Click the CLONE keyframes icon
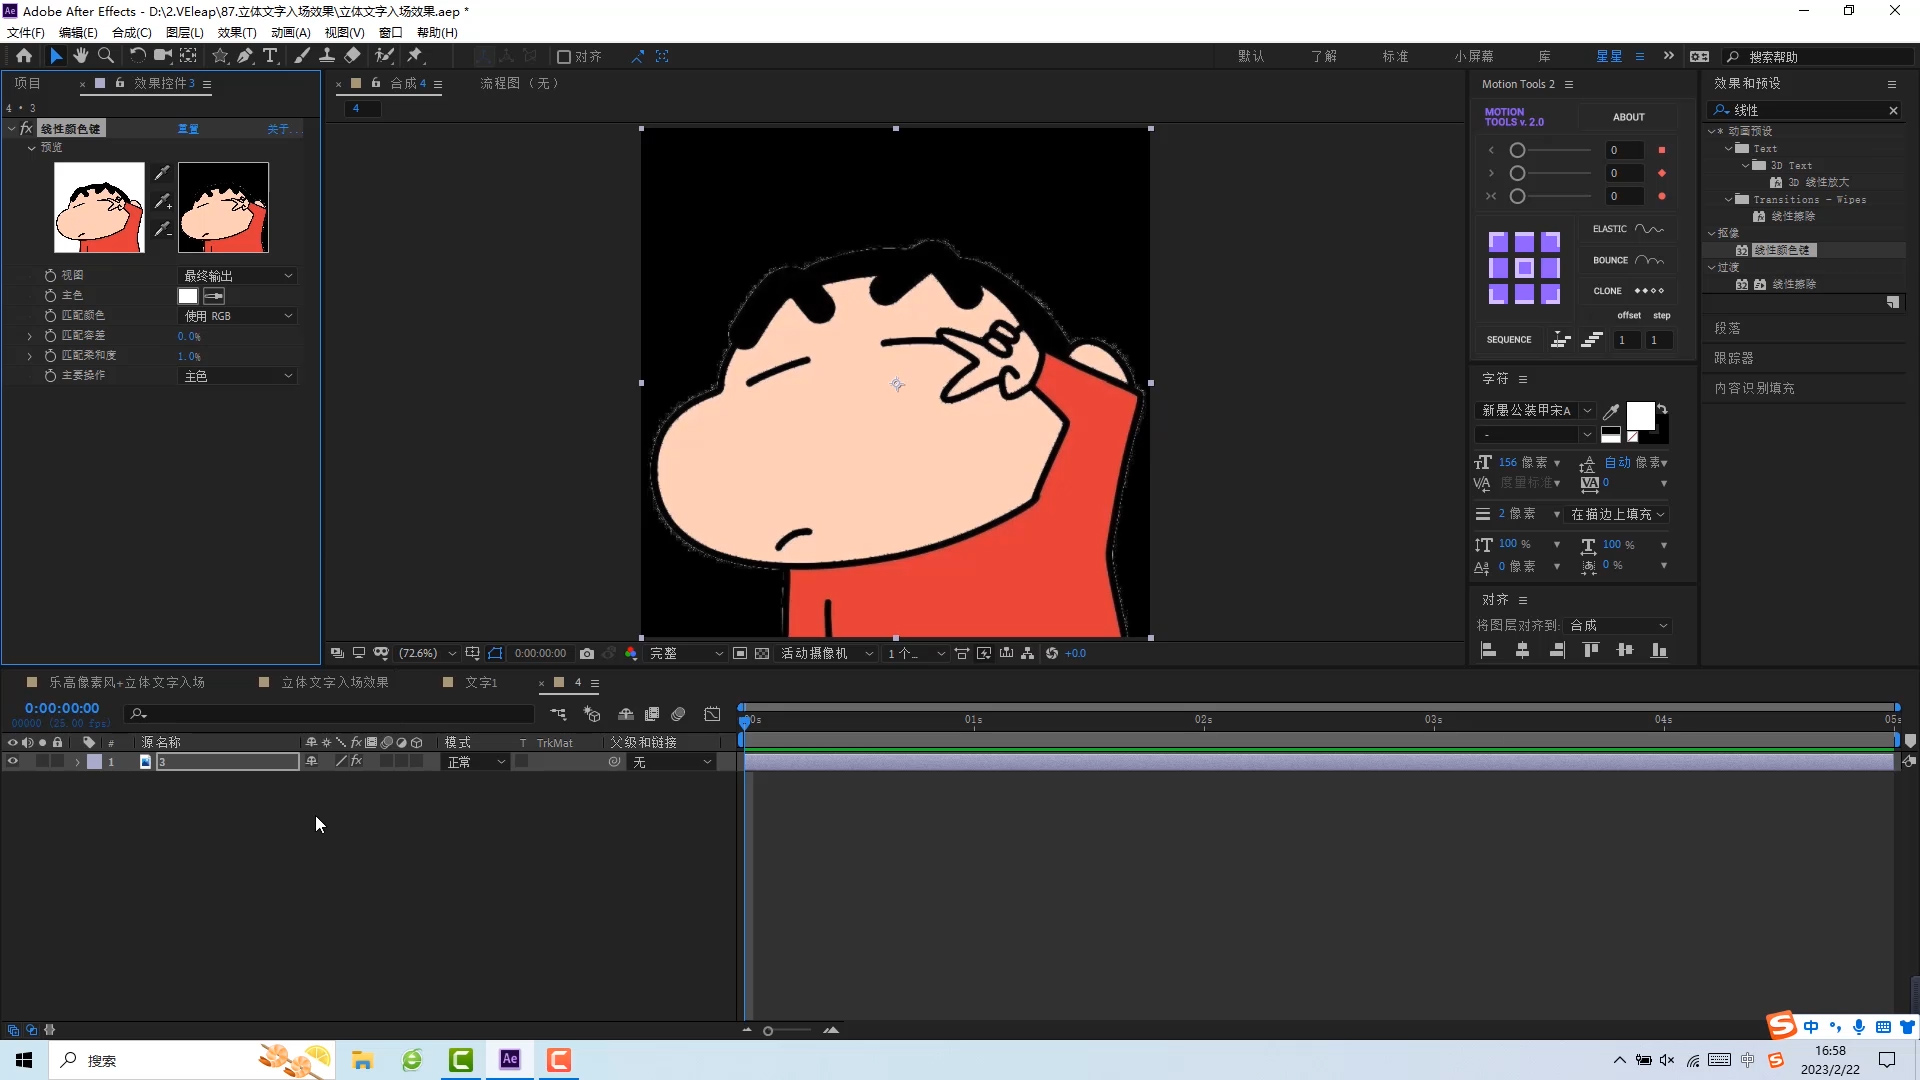The height and width of the screenshot is (1080, 1920). click(x=1649, y=291)
